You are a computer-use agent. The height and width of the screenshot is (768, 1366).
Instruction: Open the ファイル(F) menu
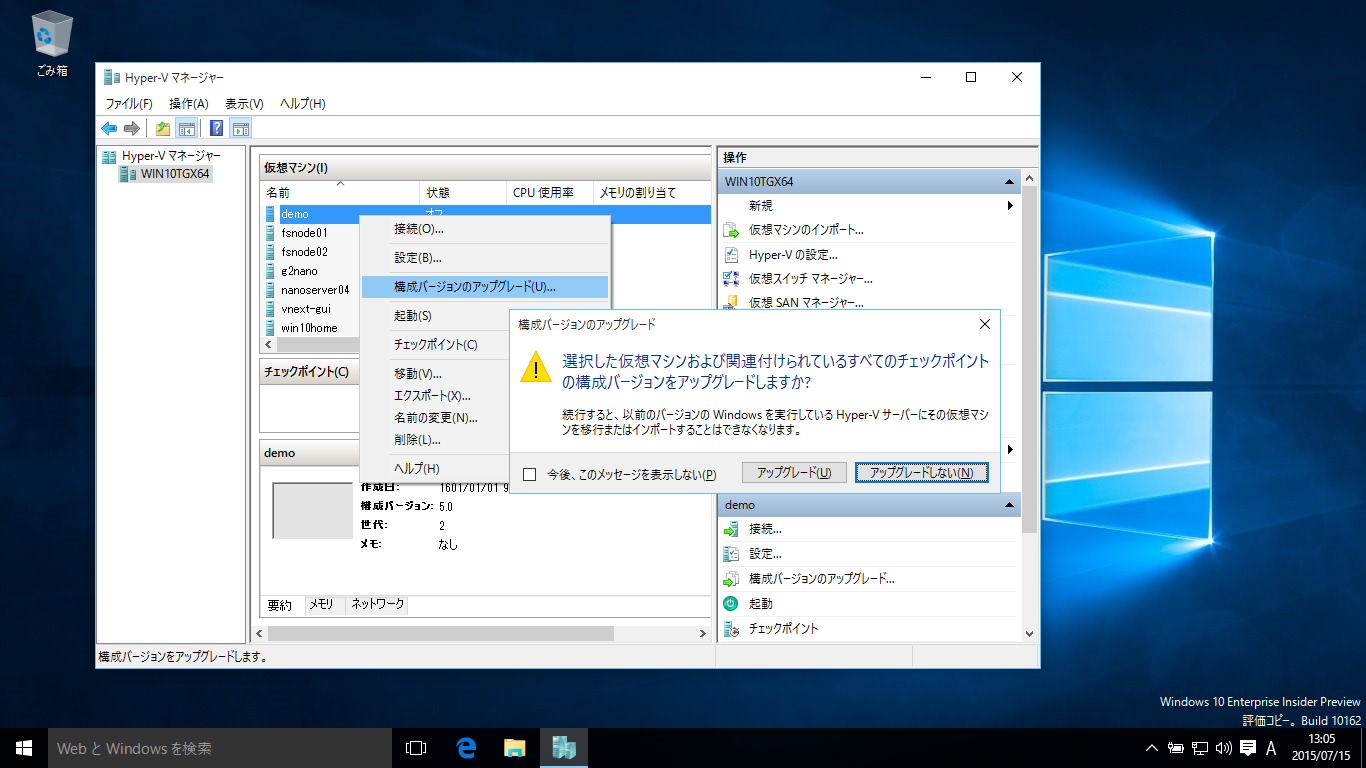pyautogui.click(x=129, y=104)
